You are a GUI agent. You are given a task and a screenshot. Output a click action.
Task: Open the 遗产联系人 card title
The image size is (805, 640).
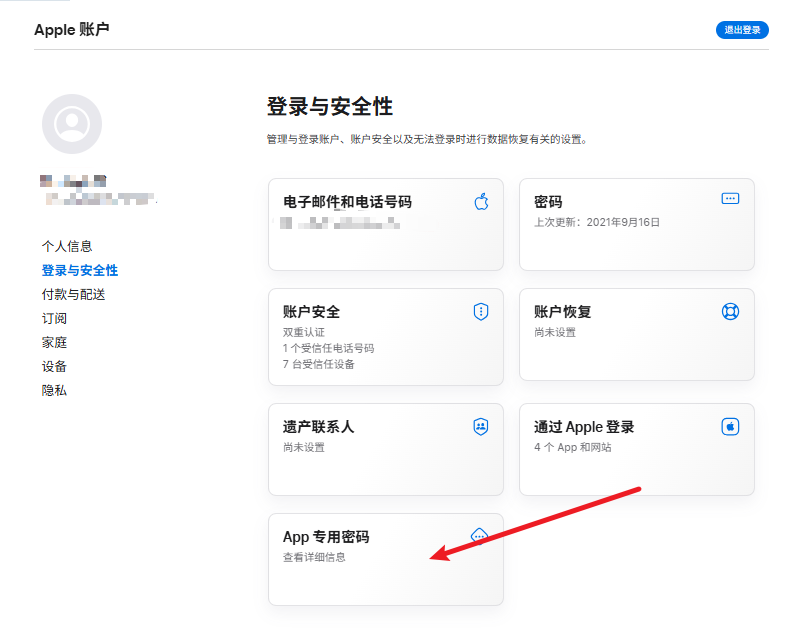pos(318,427)
